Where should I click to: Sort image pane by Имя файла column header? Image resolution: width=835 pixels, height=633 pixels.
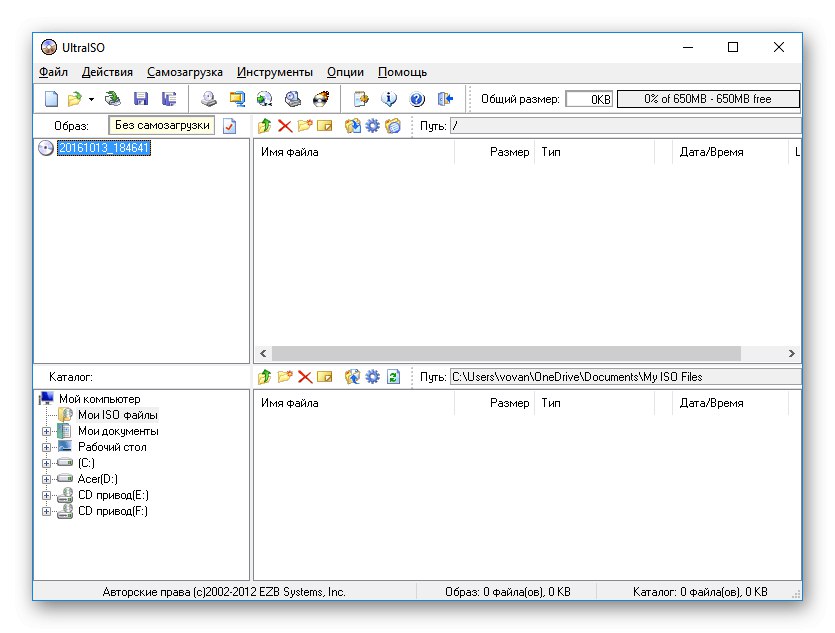tap(354, 152)
